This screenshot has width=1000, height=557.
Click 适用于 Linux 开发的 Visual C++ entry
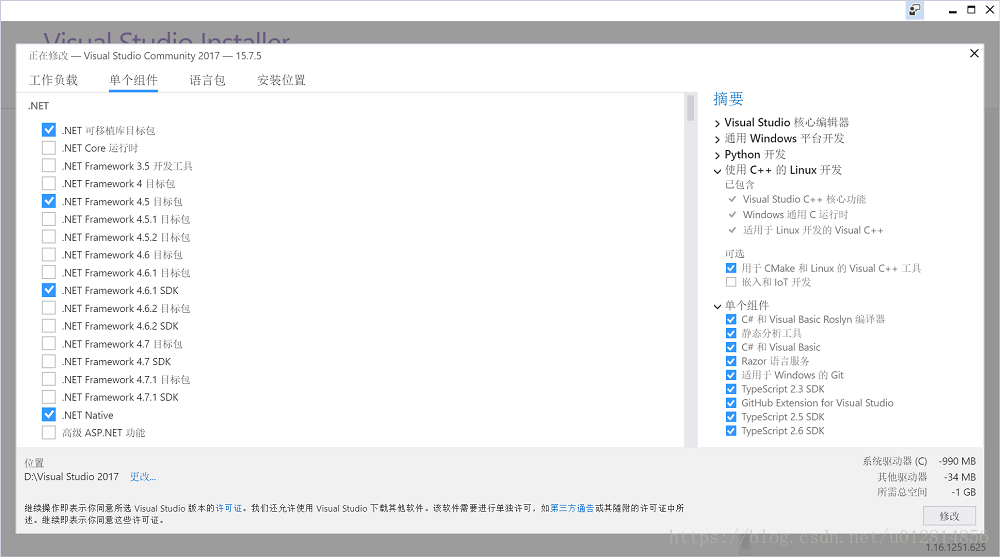point(812,230)
